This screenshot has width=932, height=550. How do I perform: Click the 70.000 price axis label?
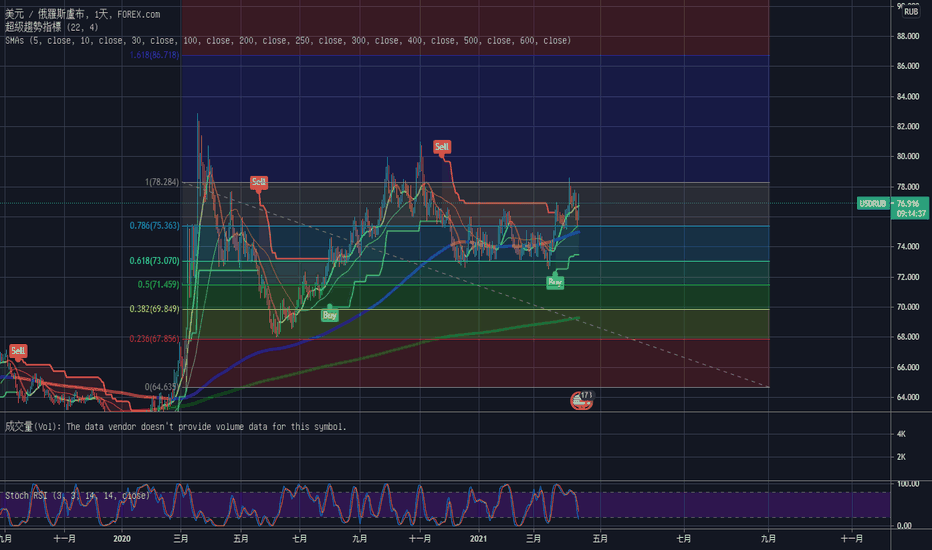point(908,307)
